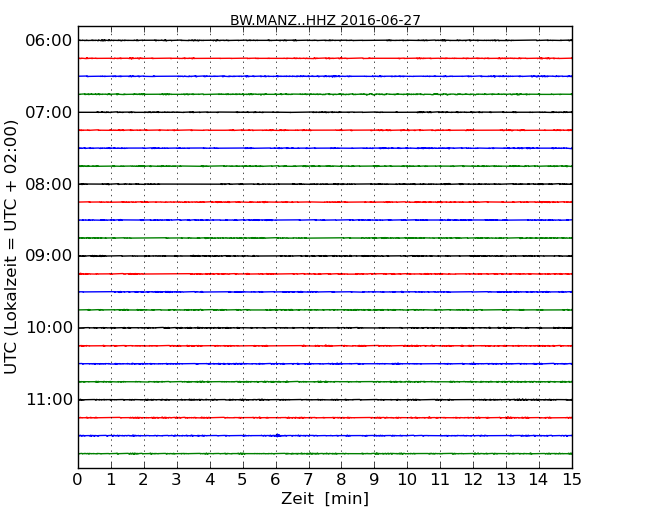Click the red trace just below 08:00
650x520 pixels.
[325, 202]
